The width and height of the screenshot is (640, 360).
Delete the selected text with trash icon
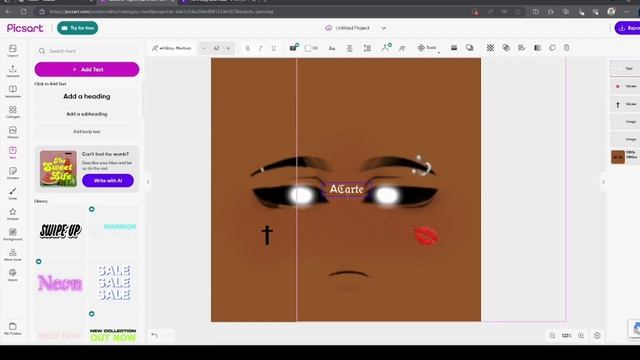pos(567,48)
